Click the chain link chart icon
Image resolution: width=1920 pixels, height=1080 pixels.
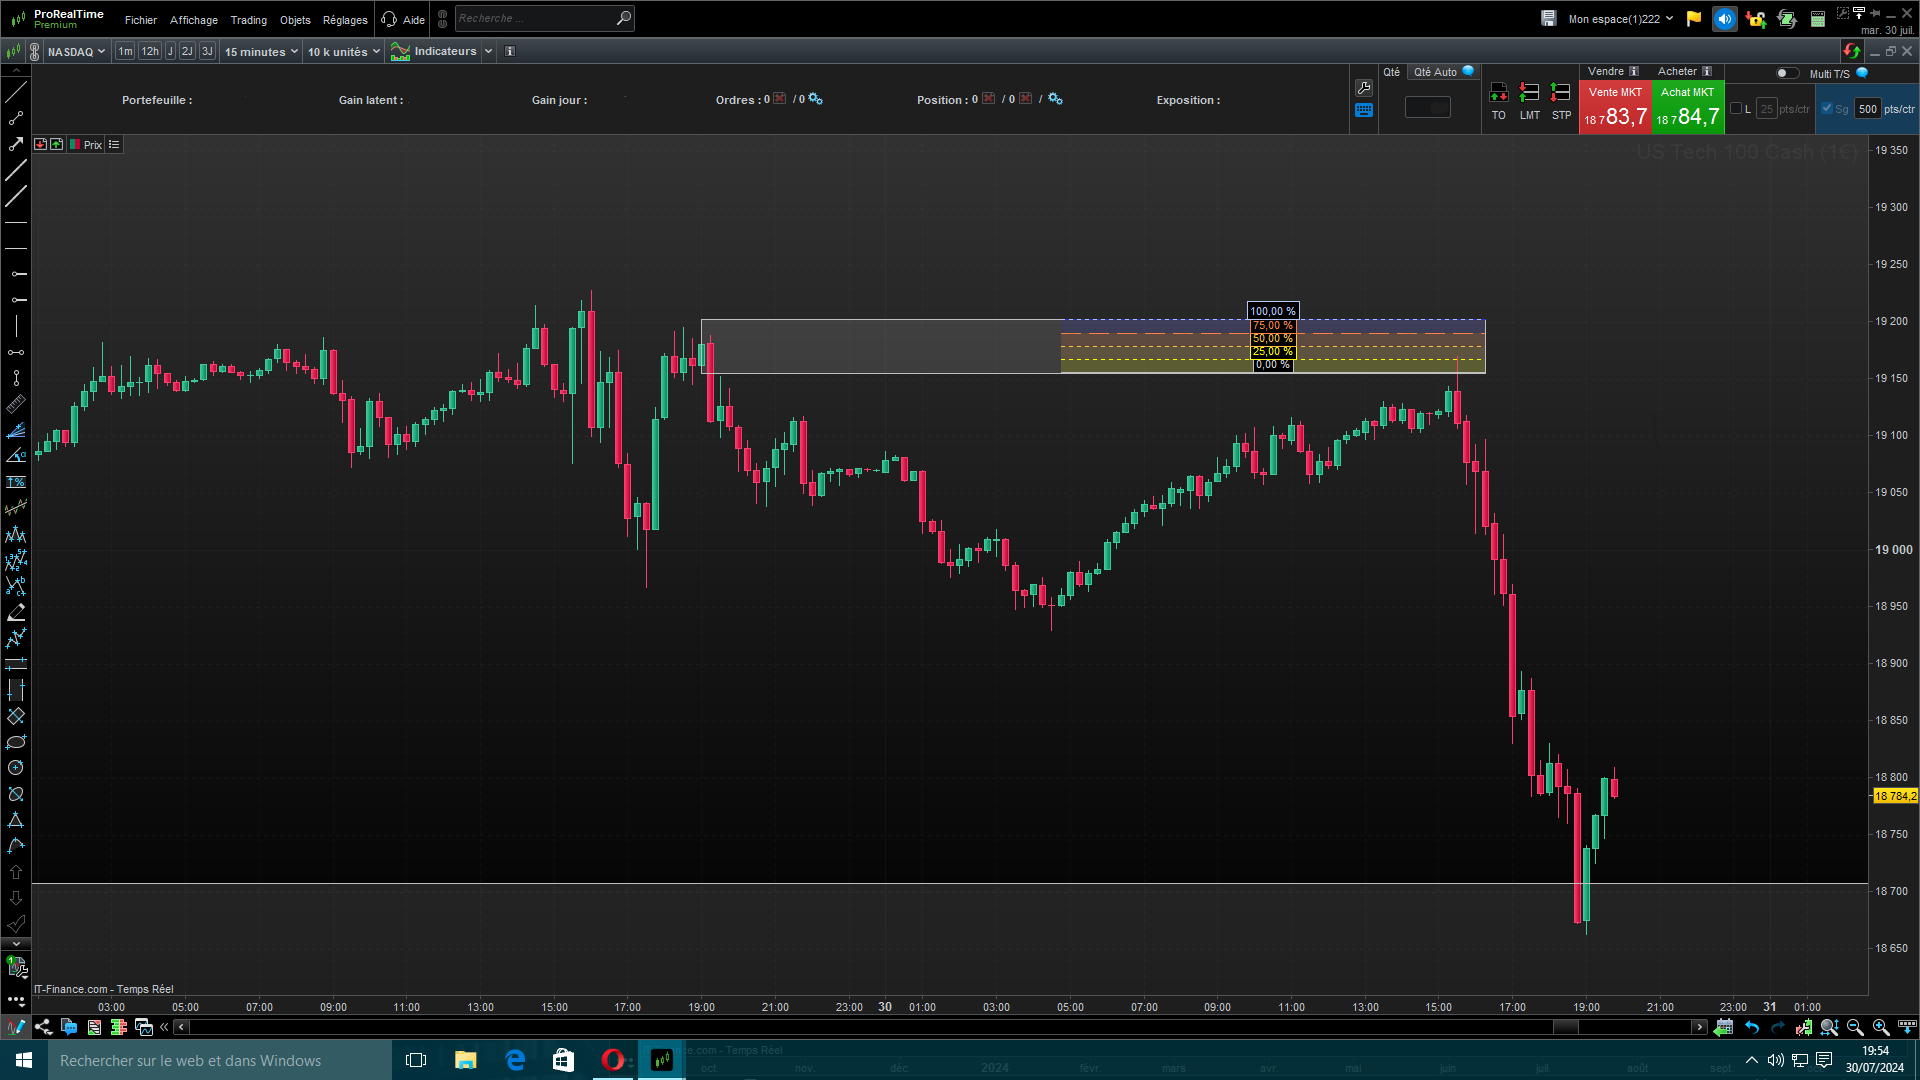tap(35, 51)
